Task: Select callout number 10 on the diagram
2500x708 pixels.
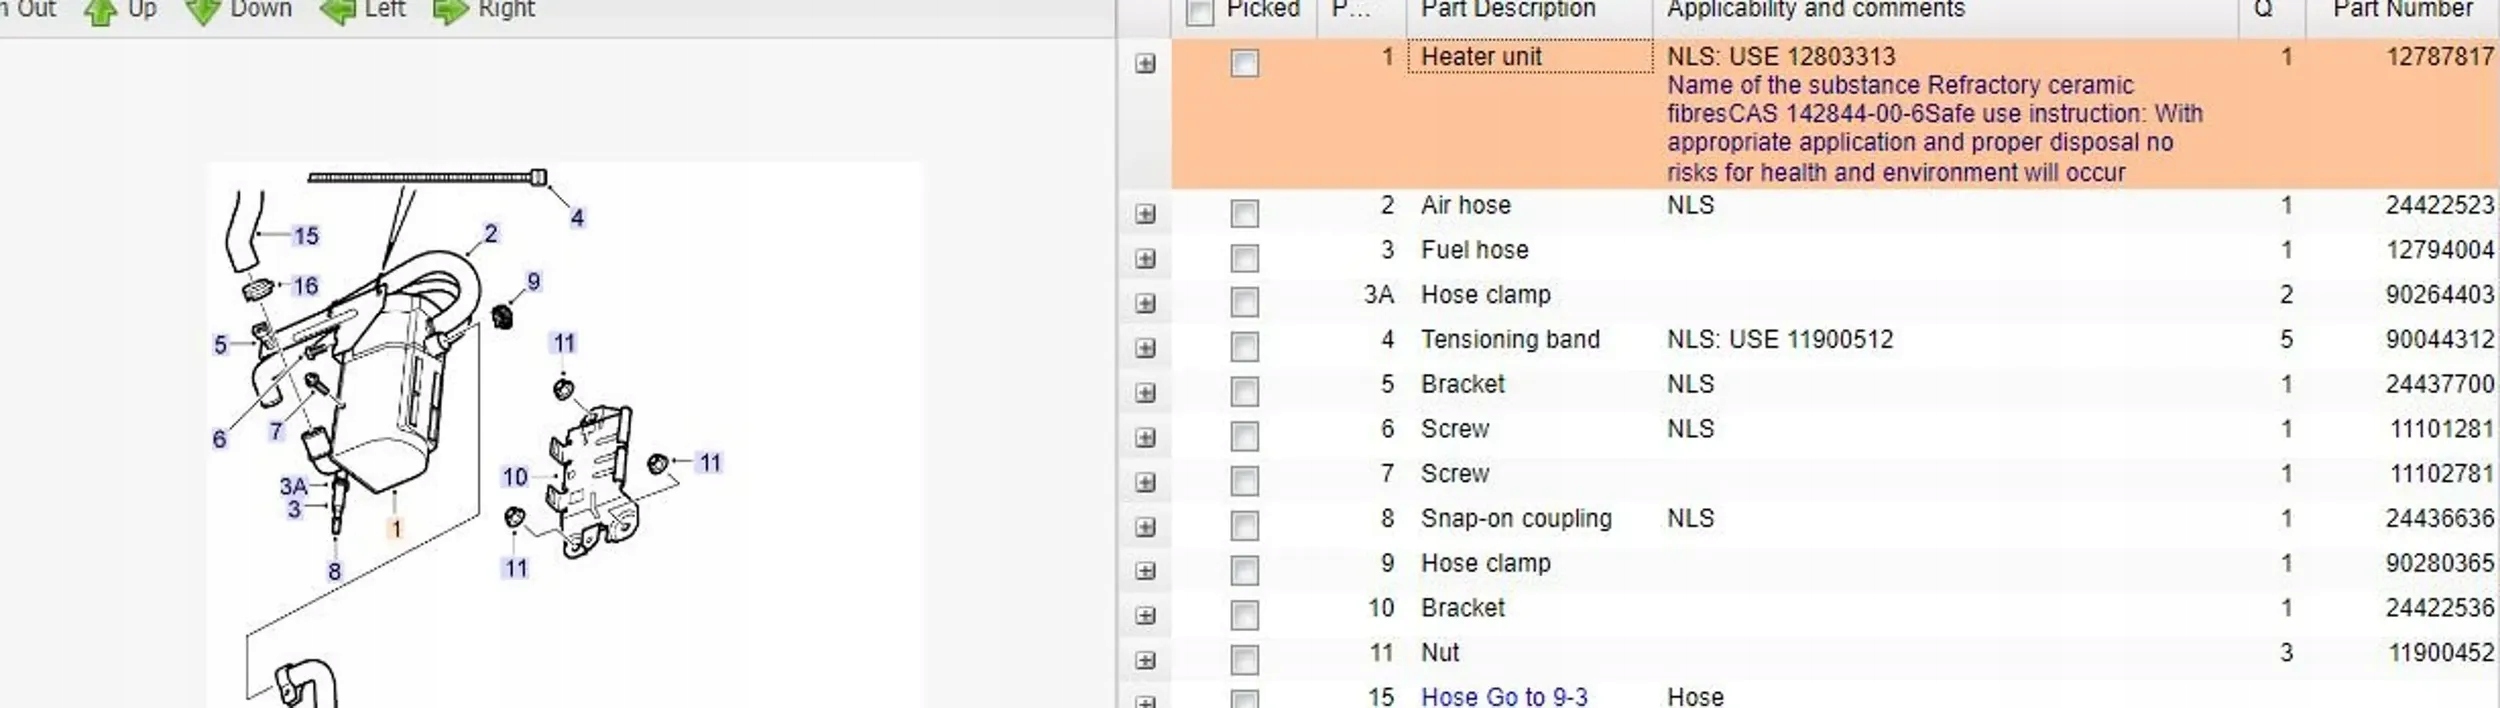Action: [515, 477]
